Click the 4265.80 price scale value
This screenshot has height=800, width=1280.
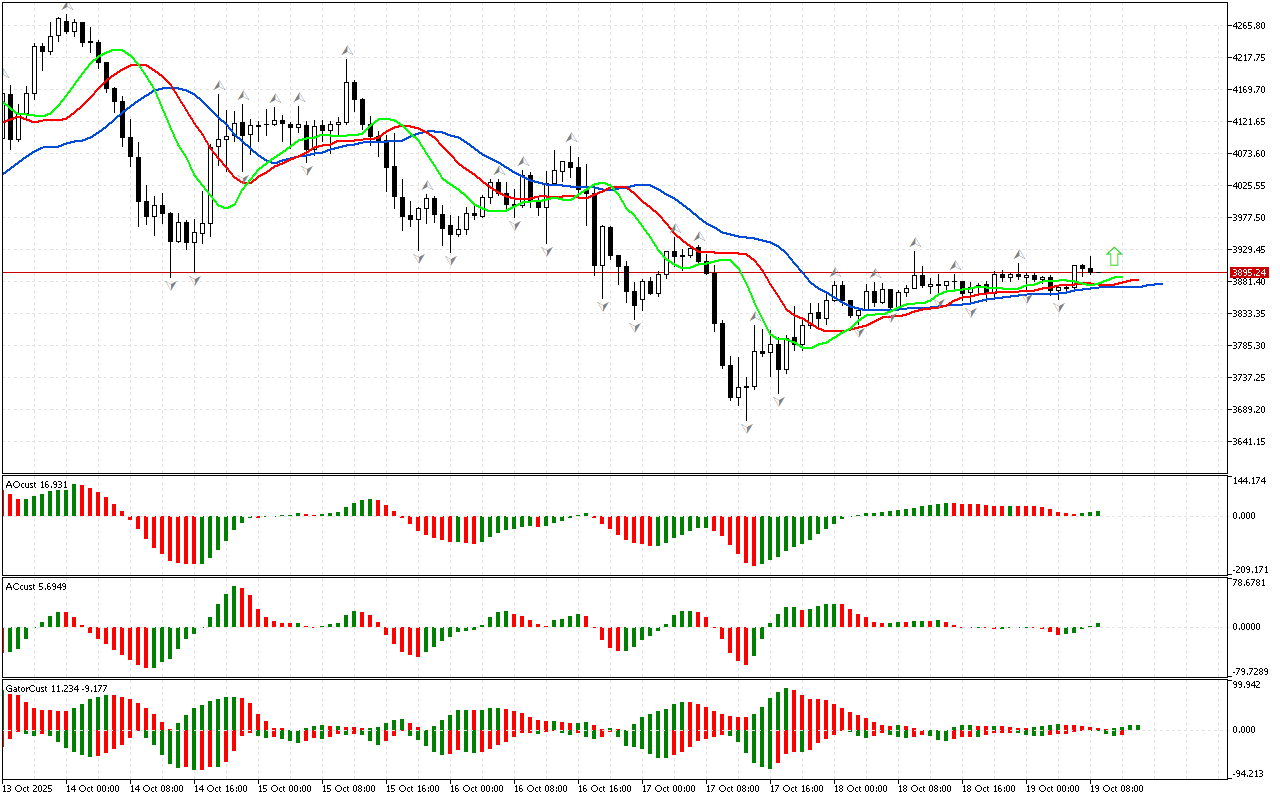point(1251,25)
